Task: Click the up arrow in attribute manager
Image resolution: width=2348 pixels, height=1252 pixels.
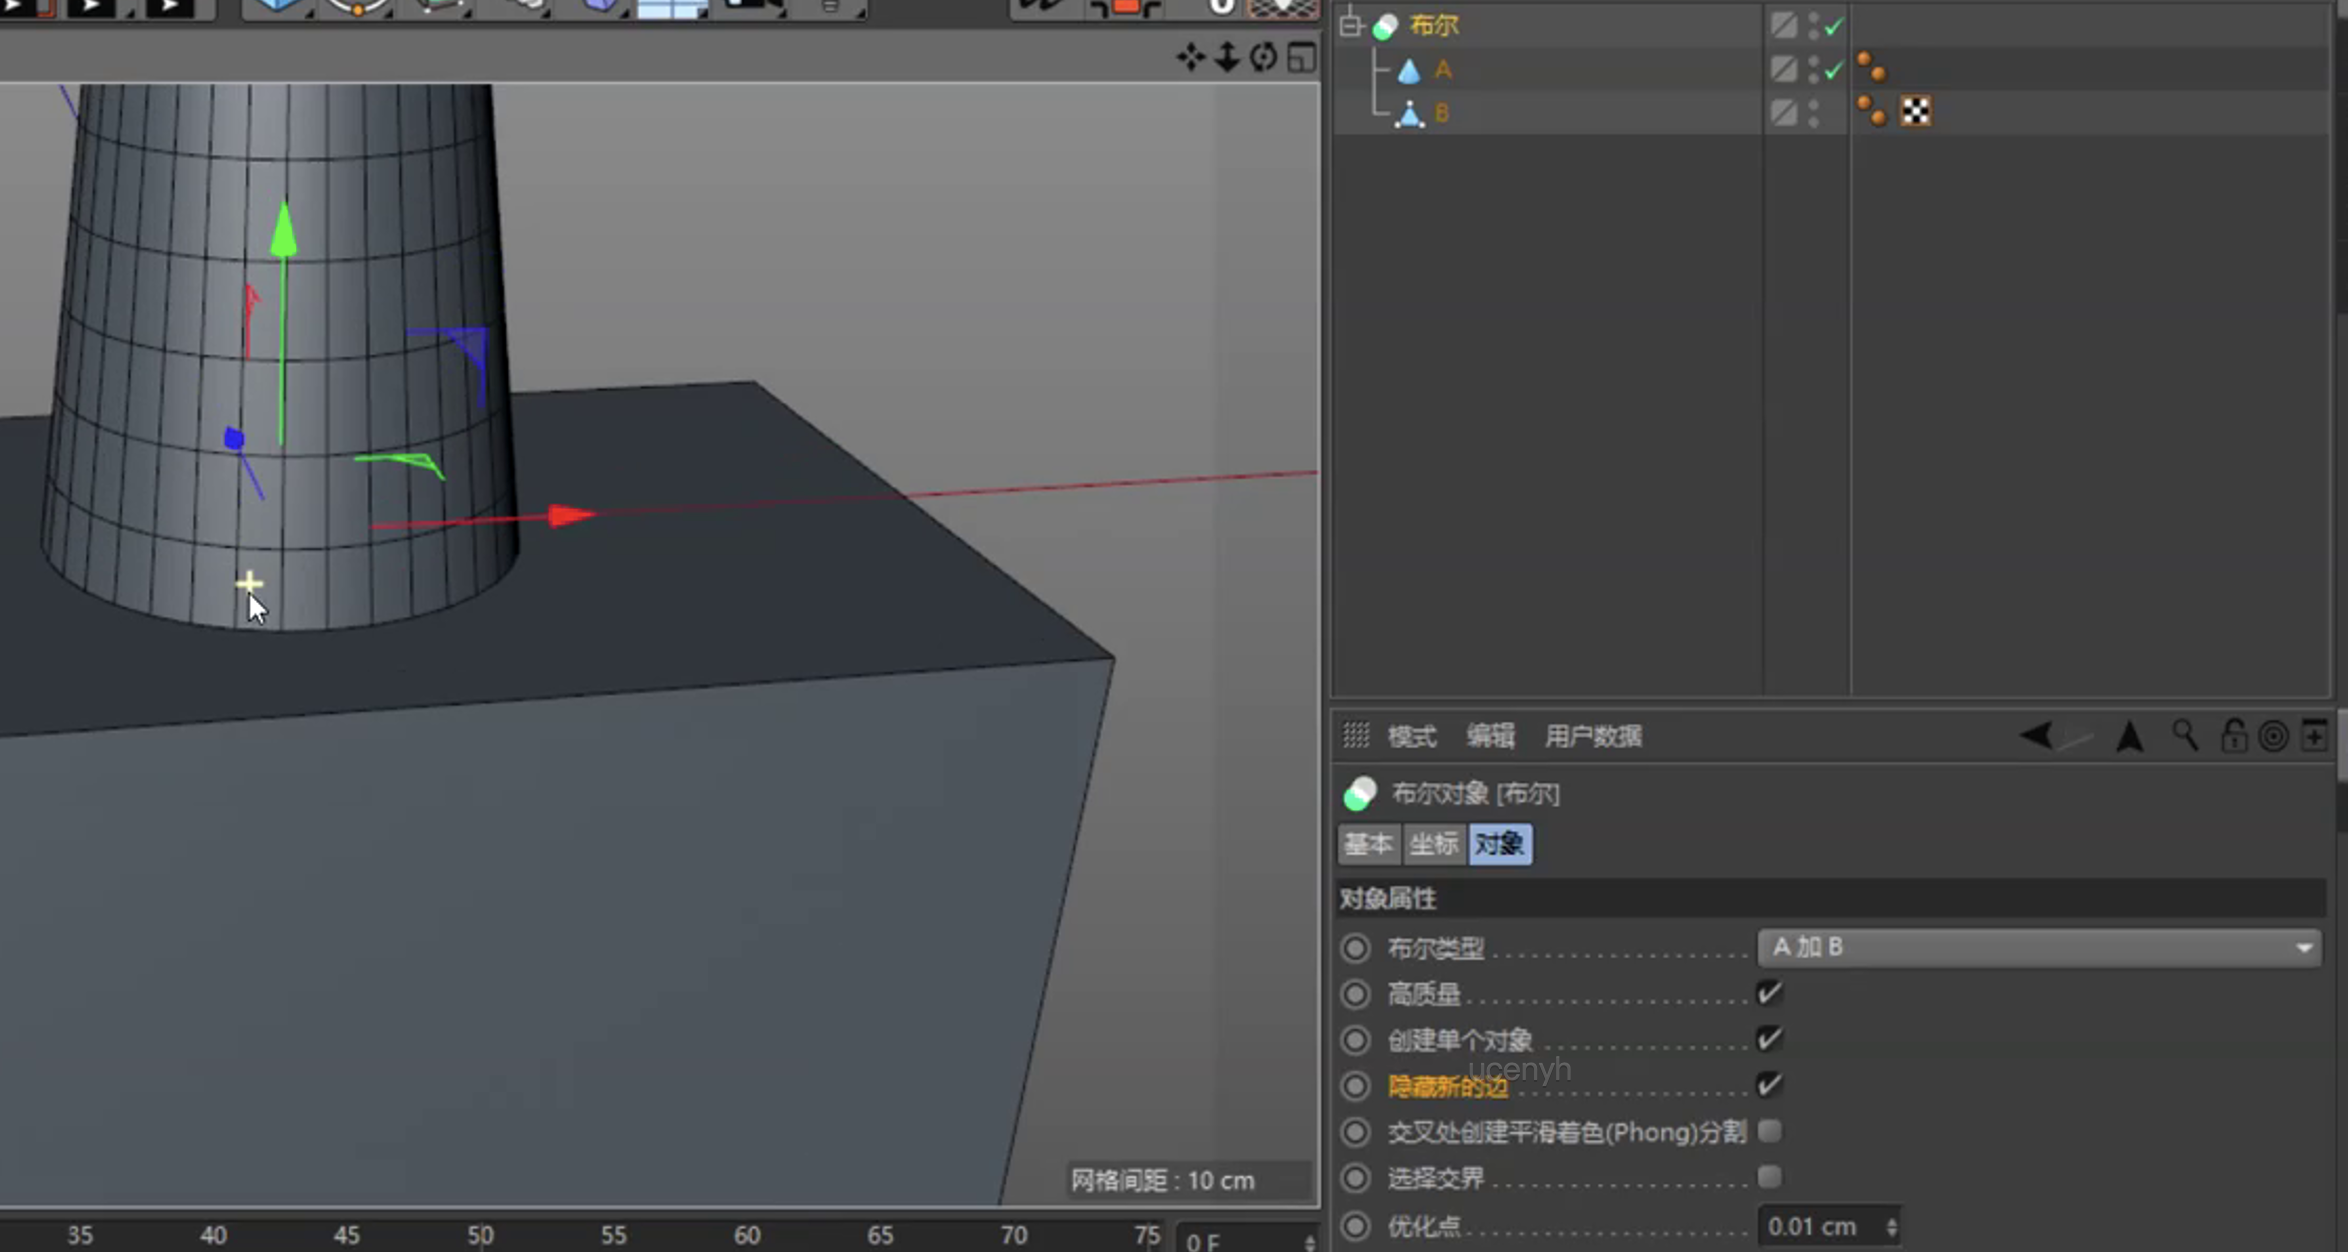Action: coord(2129,737)
